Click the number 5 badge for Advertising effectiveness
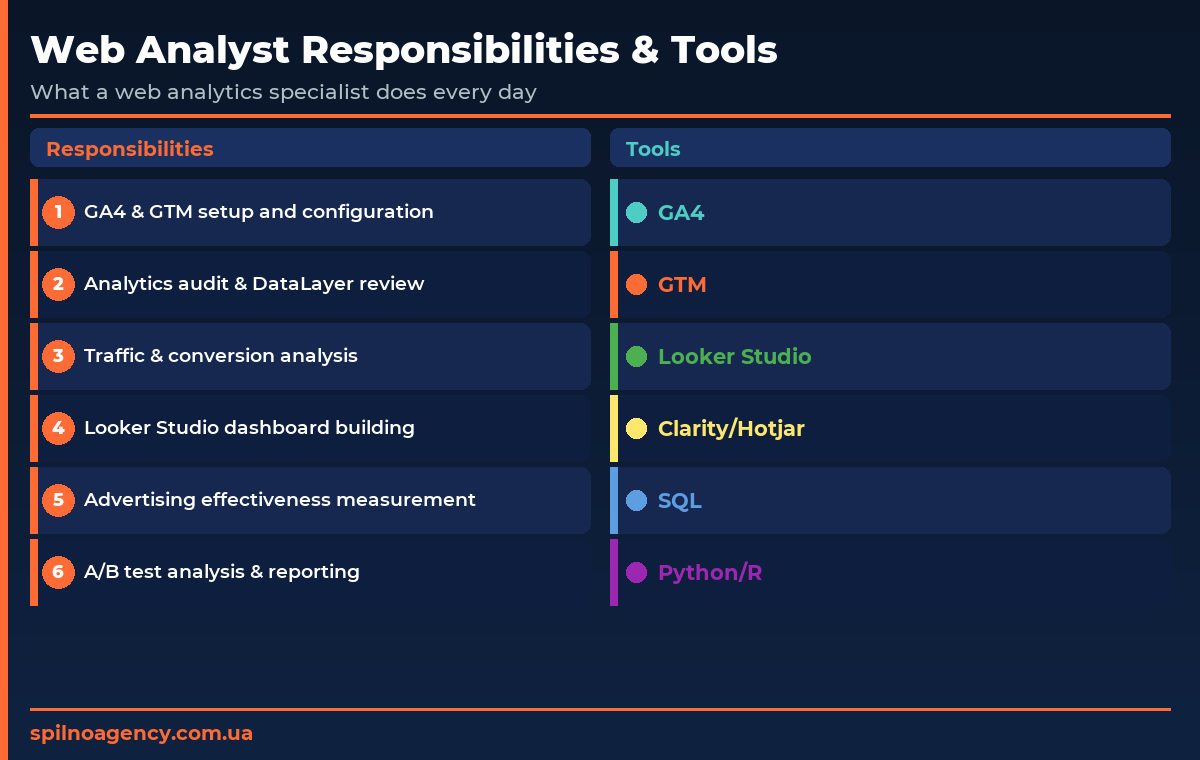1200x760 pixels. pyautogui.click(x=58, y=500)
